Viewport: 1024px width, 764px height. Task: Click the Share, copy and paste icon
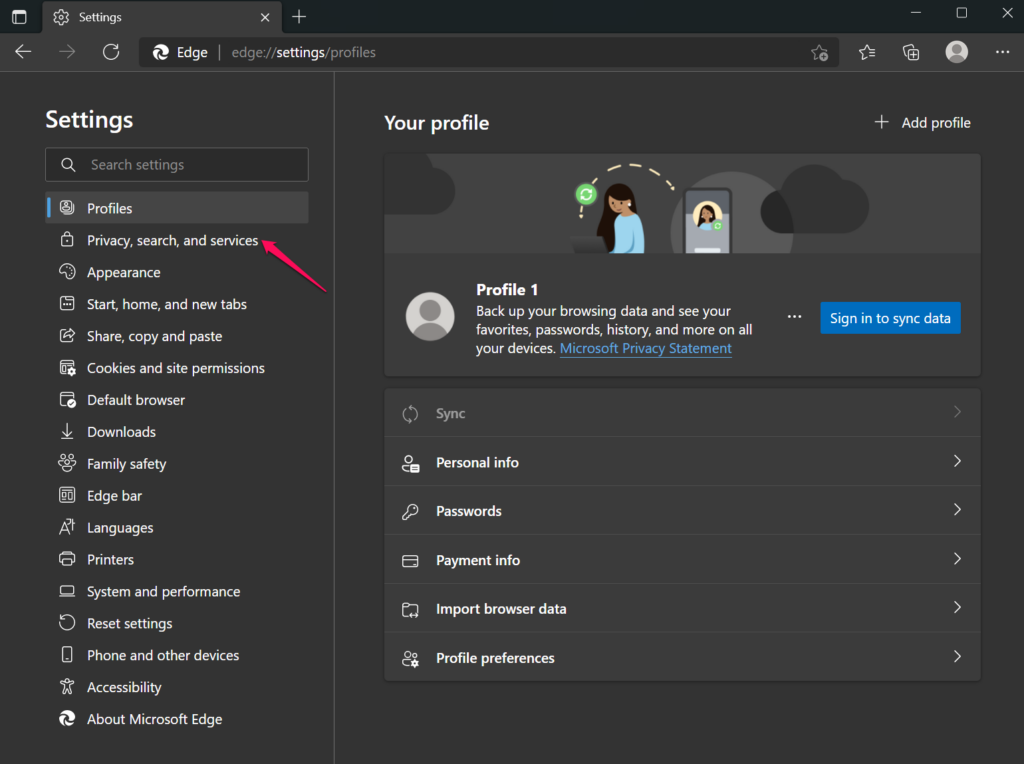point(67,336)
